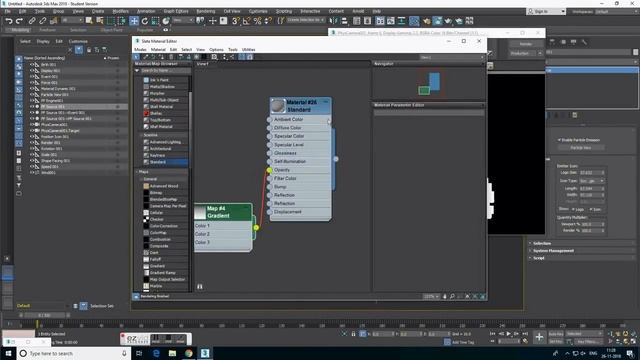Select the Logo radio button under Show
Viewport: 640px width, 360px height.
(573, 209)
